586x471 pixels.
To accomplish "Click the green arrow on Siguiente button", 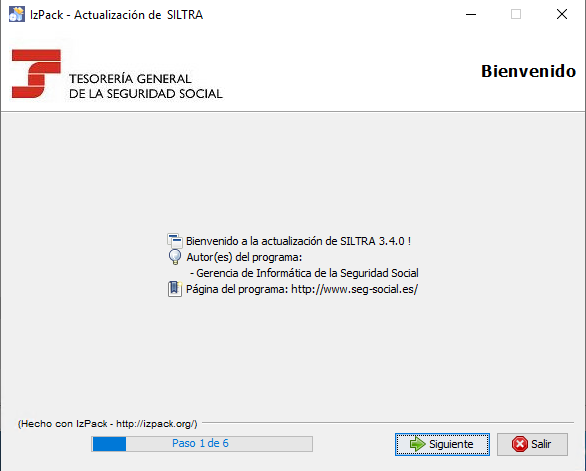I will (x=418, y=444).
